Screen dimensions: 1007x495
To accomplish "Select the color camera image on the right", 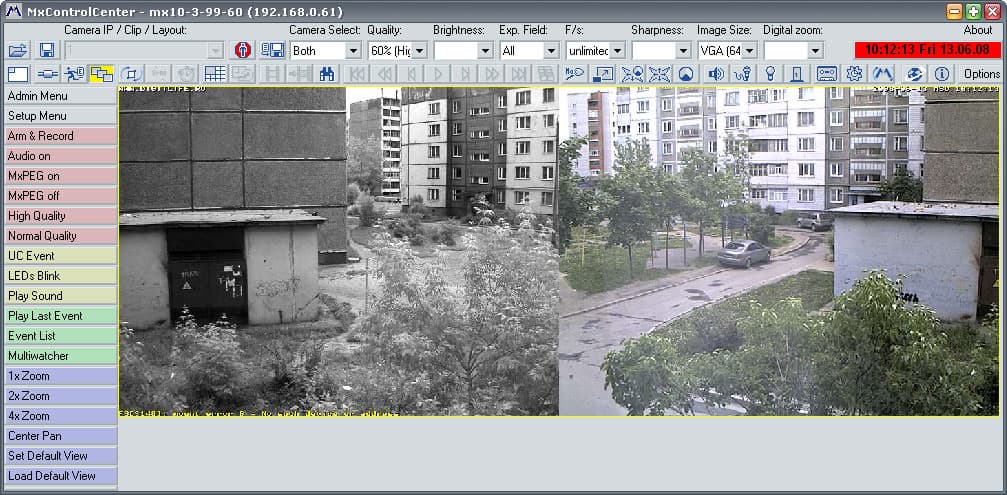I will tap(779, 251).
